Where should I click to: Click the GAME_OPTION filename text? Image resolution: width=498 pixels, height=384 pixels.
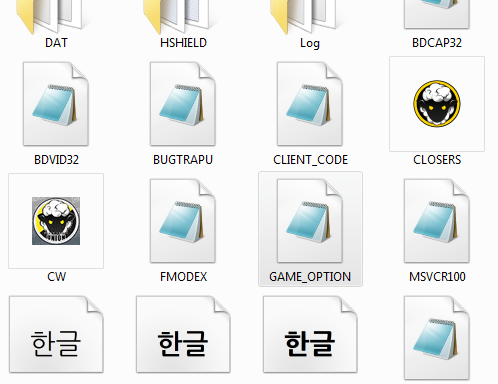pos(310,277)
